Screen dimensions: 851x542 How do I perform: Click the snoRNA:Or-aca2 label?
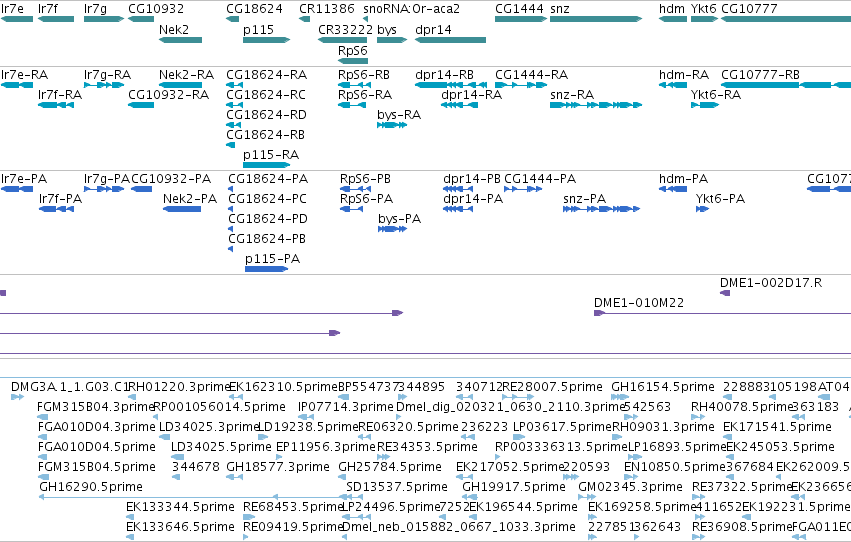pyautogui.click(x=411, y=9)
